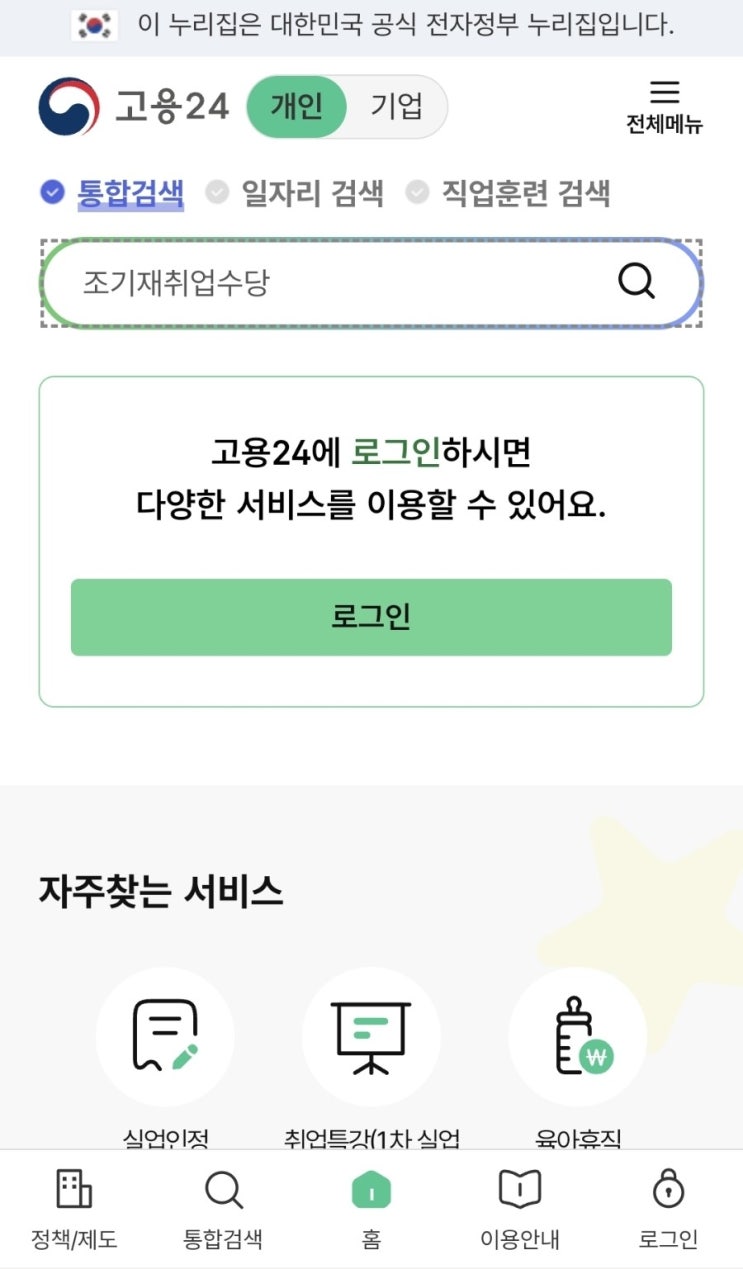Image resolution: width=743 pixels, height=1269 pixels.
Task: Open the 취업특강 presentation board icon
Action: coord(372,1036)
